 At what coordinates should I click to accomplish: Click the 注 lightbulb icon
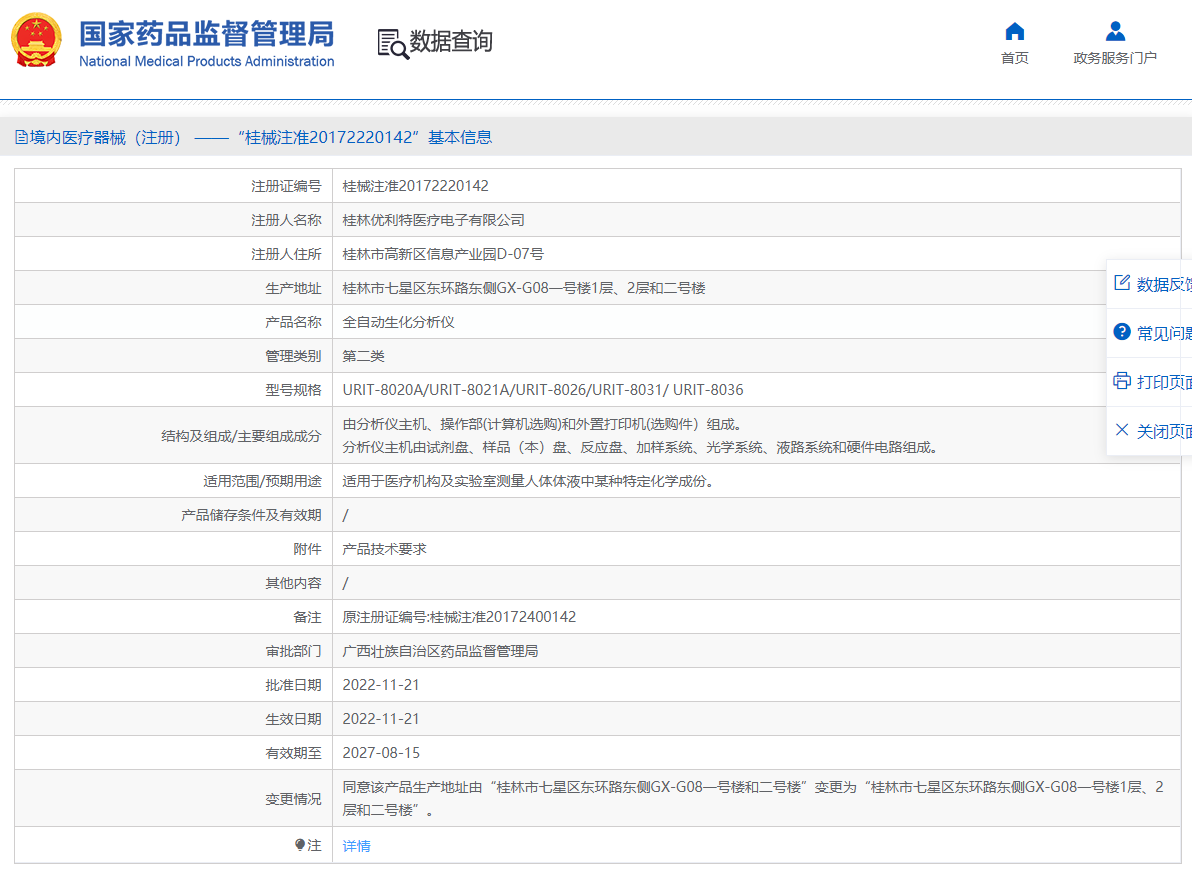click(x=300, y=845)
